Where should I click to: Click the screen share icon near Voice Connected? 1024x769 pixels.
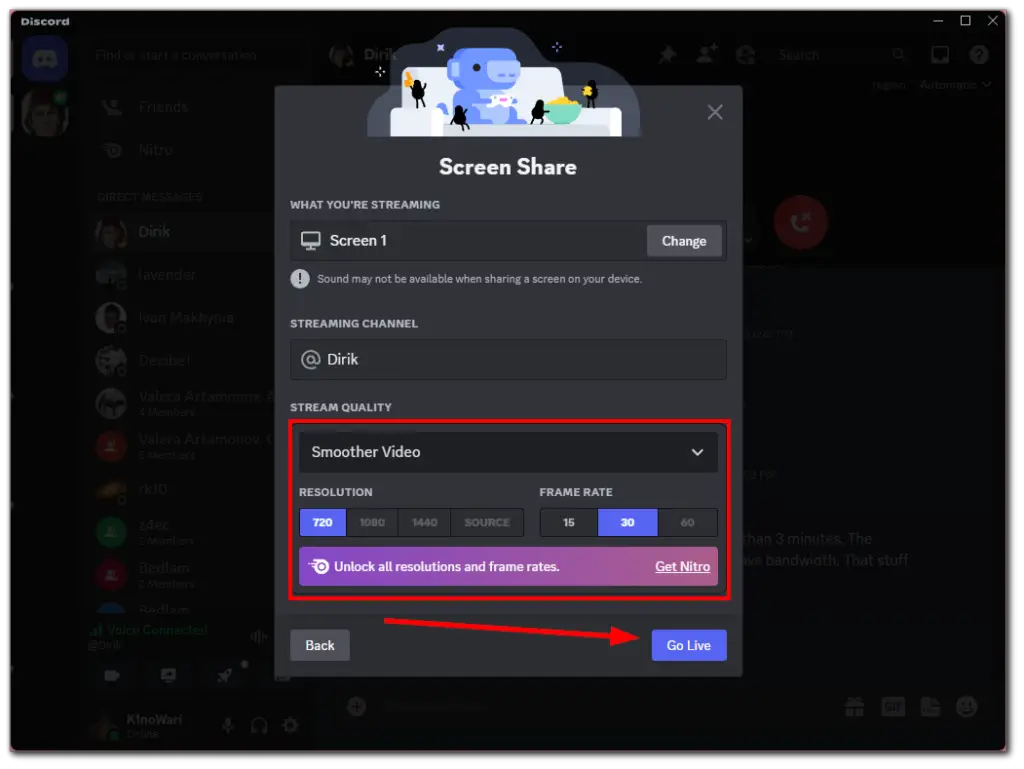[x=168, y=676]
